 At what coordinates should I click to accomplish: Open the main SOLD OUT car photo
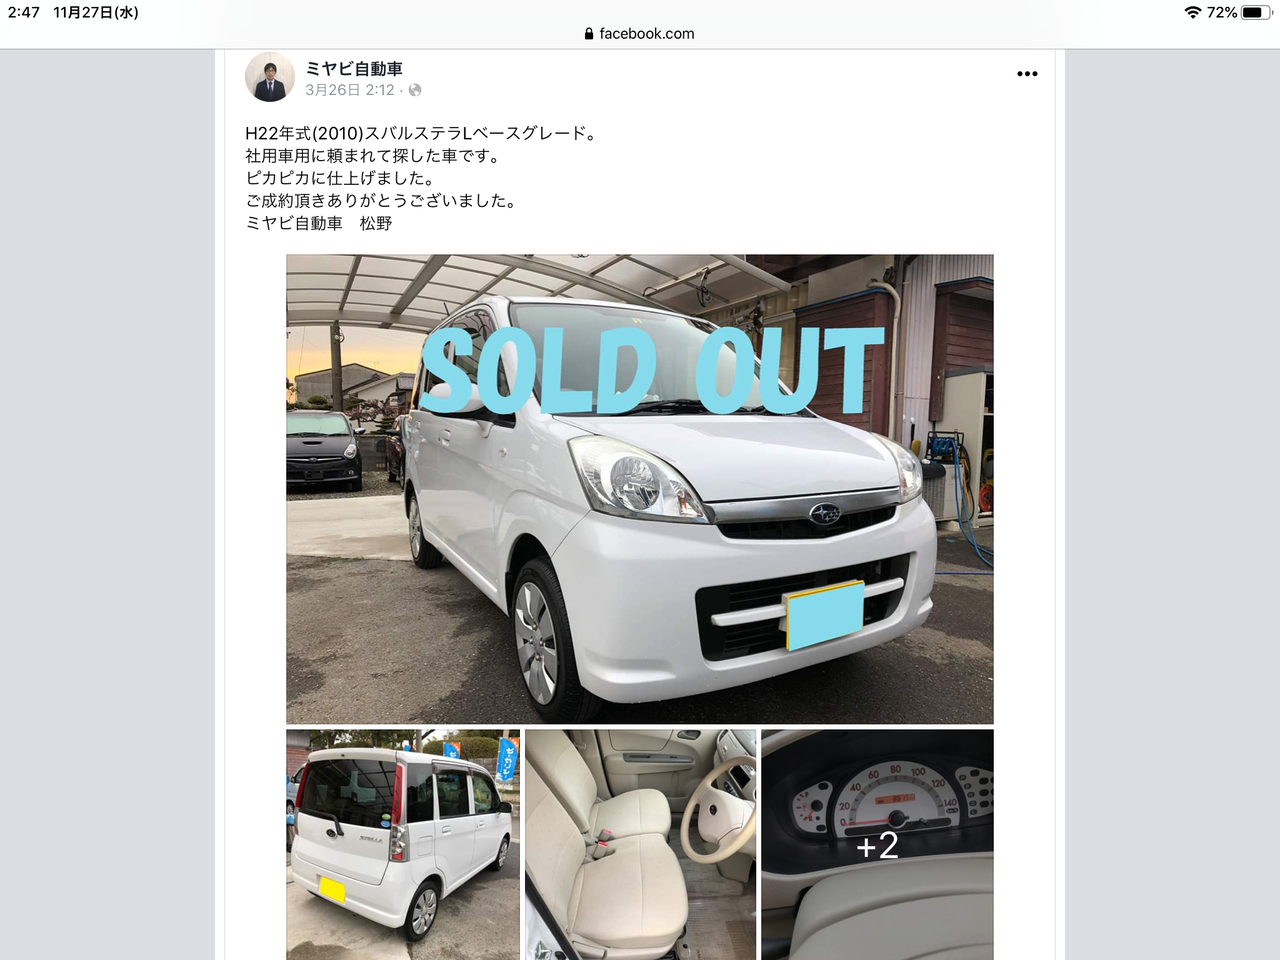640,489
